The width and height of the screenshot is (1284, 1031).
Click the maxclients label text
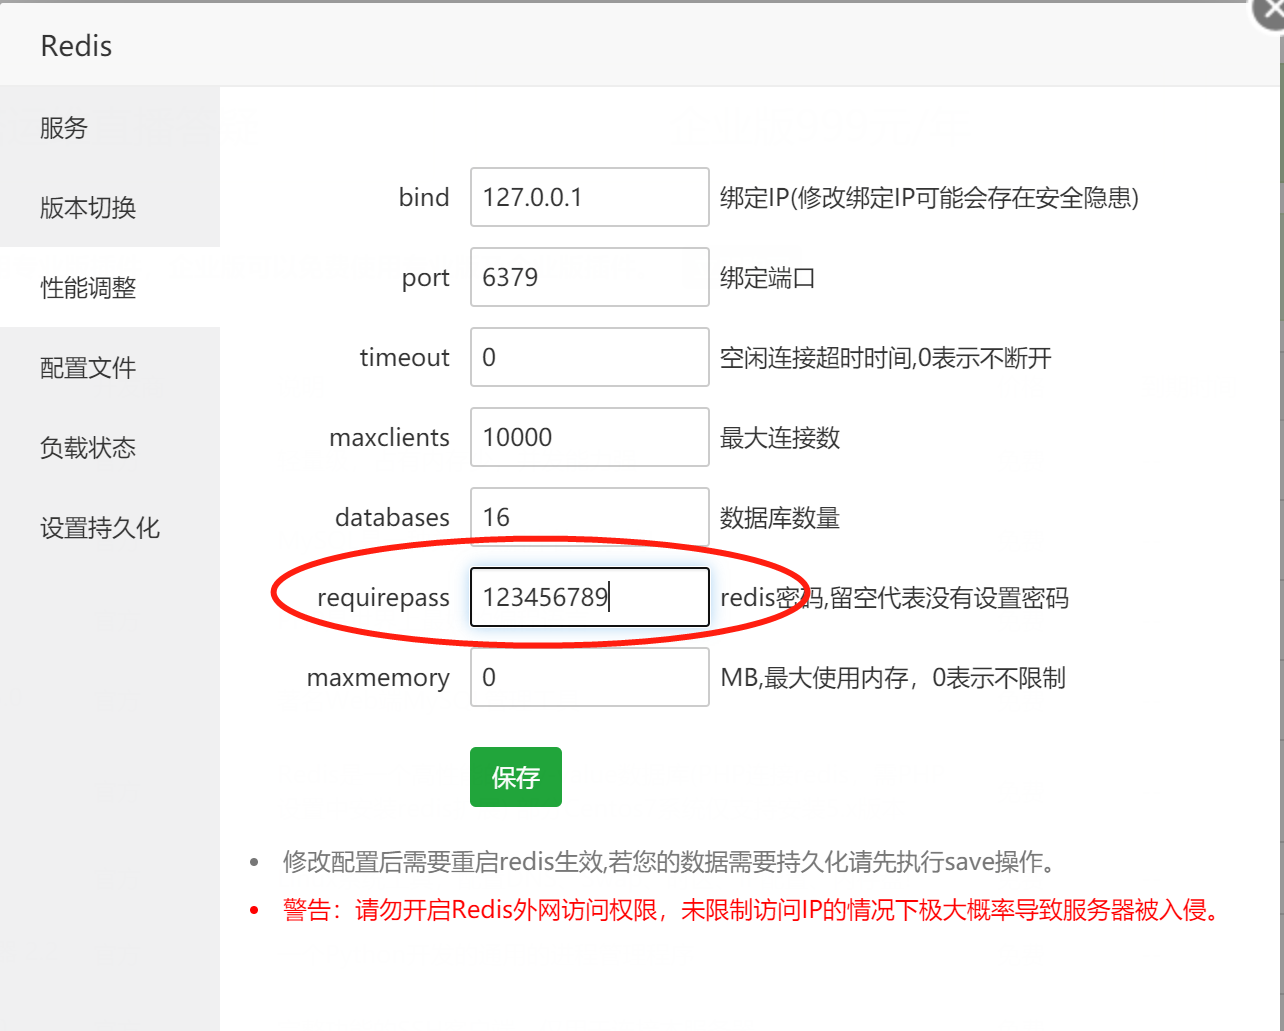[390, 437]
